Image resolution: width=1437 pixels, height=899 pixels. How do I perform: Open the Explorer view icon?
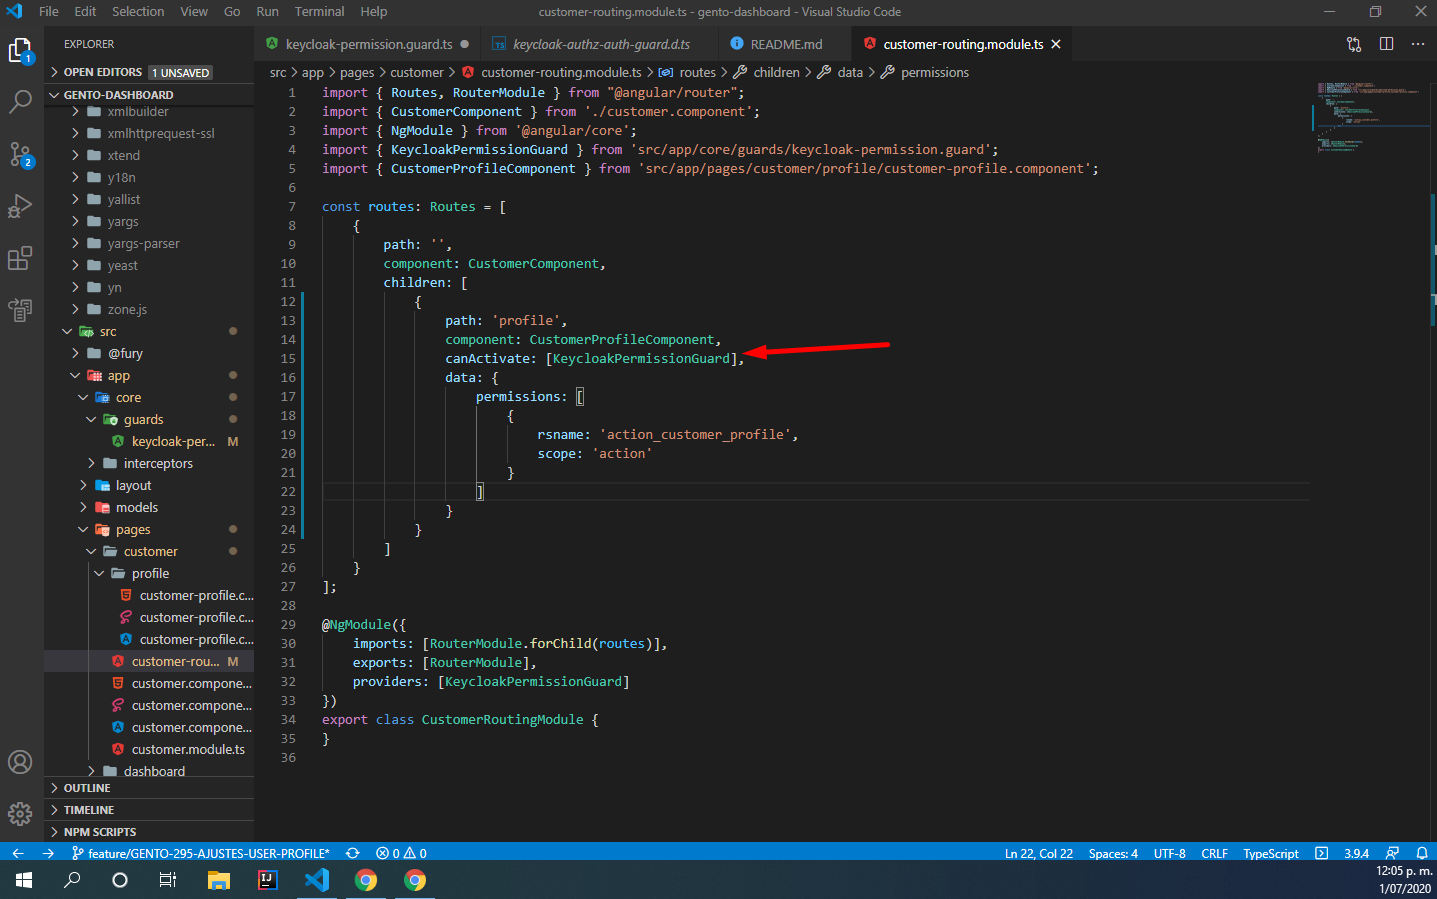pos(20,50)
